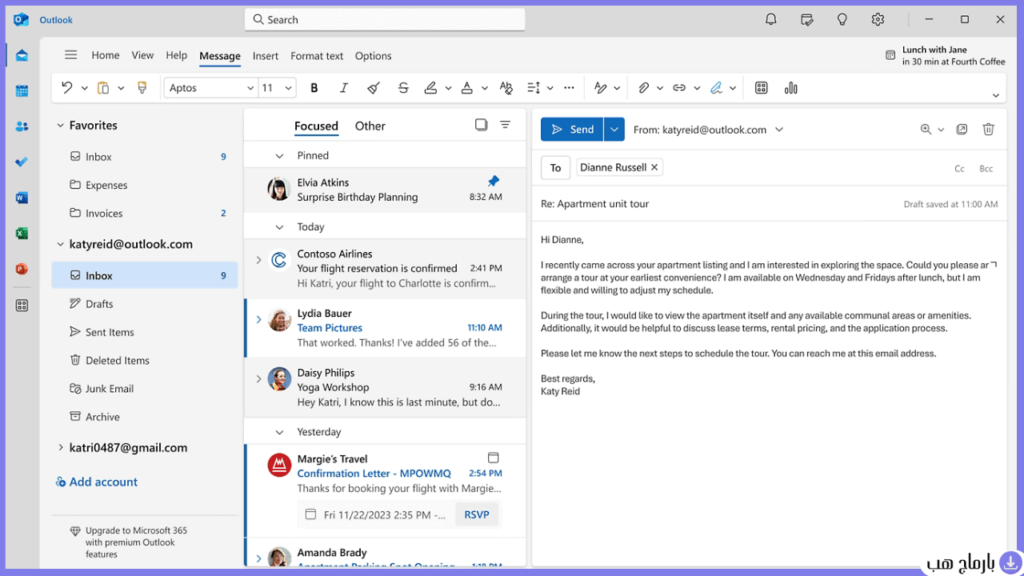
Task: Click the Attach file paperclip icon
Action: point(643,88)
